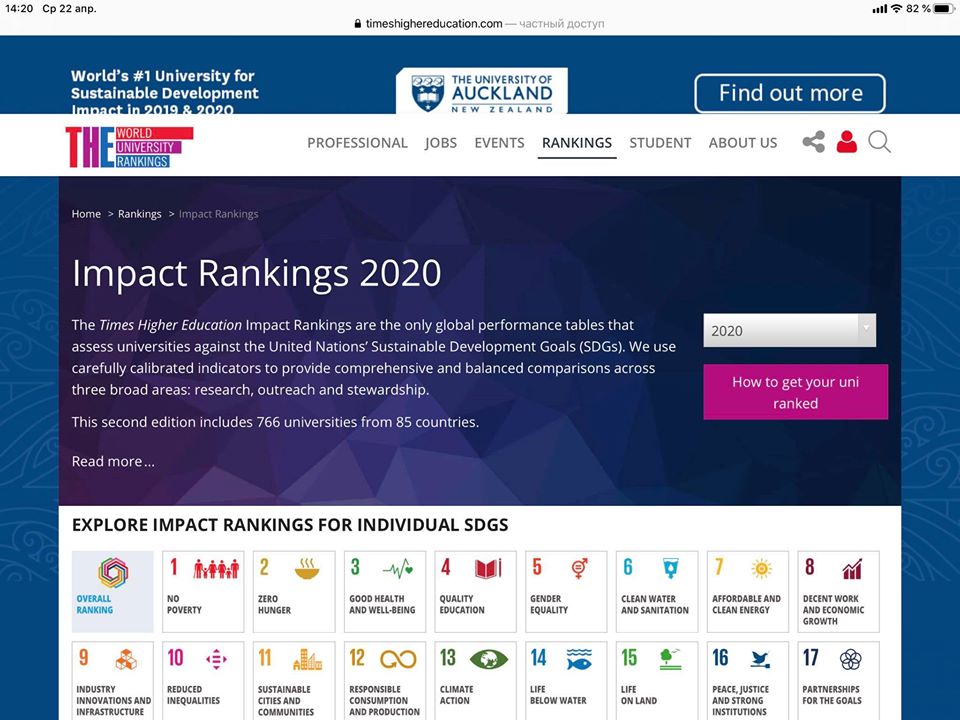The image size is (960, 720).
Task: Click the Find out more button
Action: 790,94
